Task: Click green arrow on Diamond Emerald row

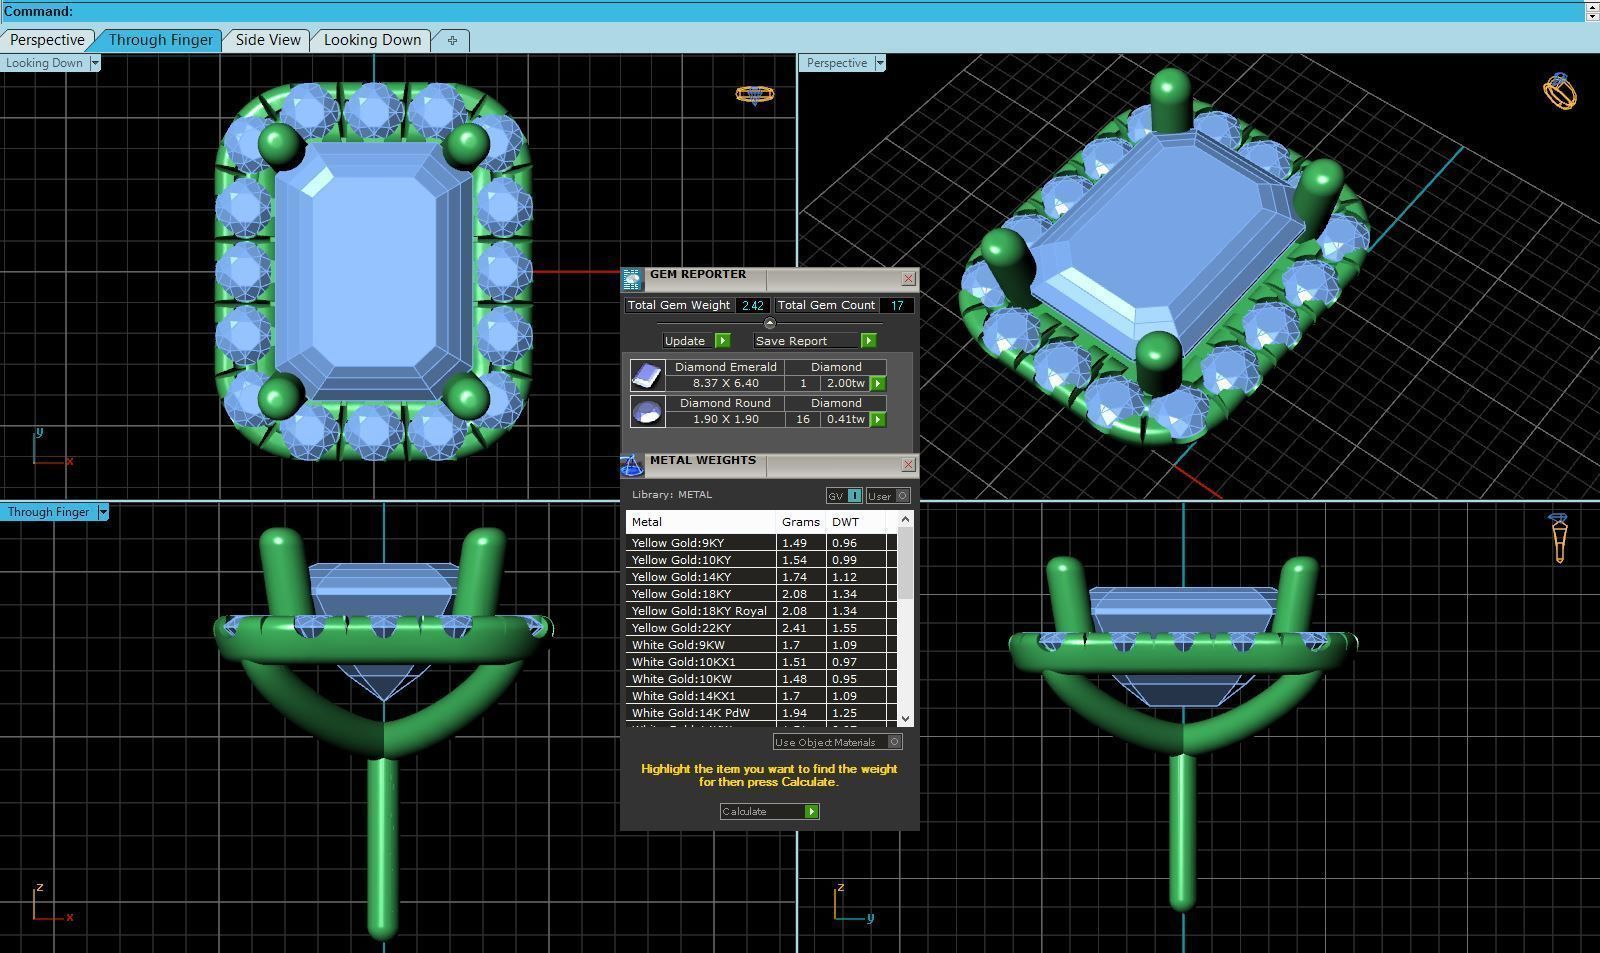Action: (878, 384)
